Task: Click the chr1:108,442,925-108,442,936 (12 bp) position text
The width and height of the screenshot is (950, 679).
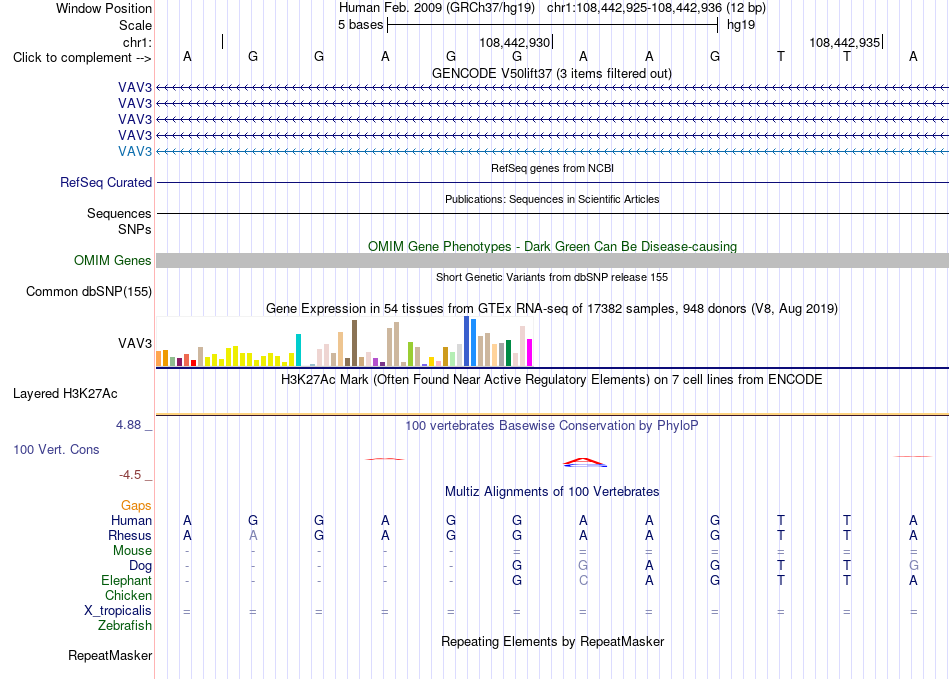Action: (656, 8)
